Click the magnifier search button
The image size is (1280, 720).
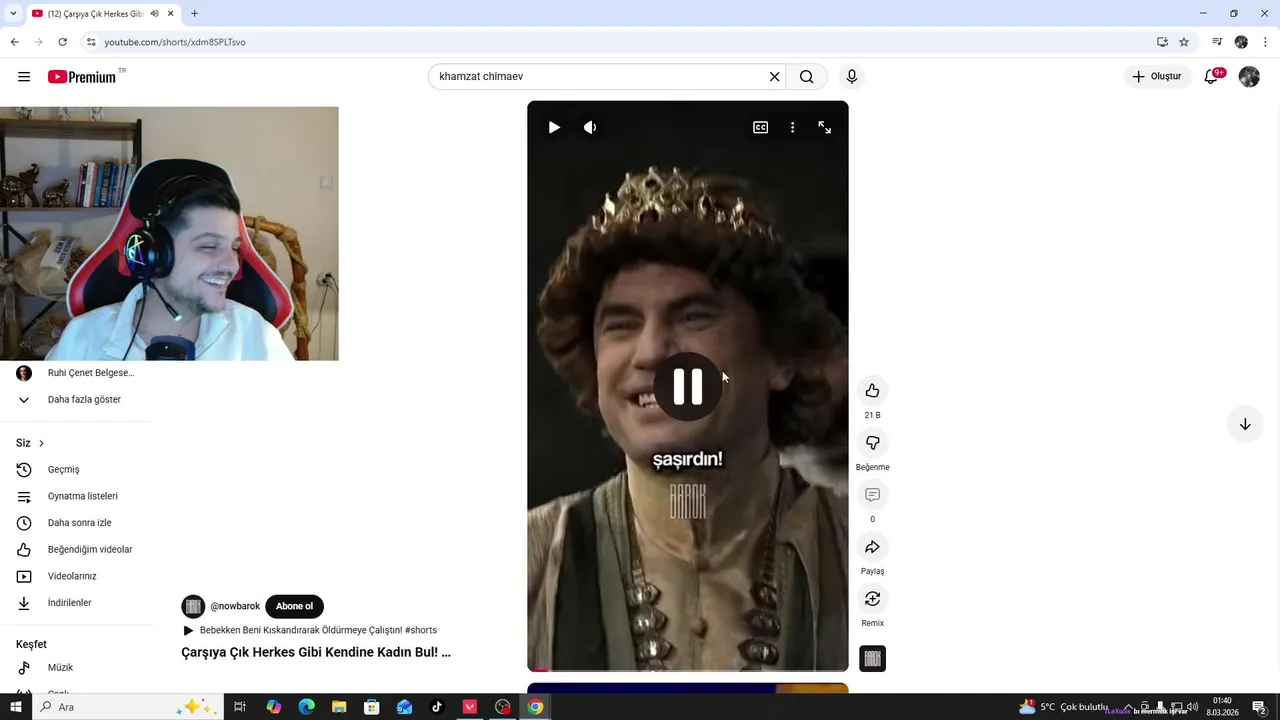pyautogui.click(x=806, y=77)
